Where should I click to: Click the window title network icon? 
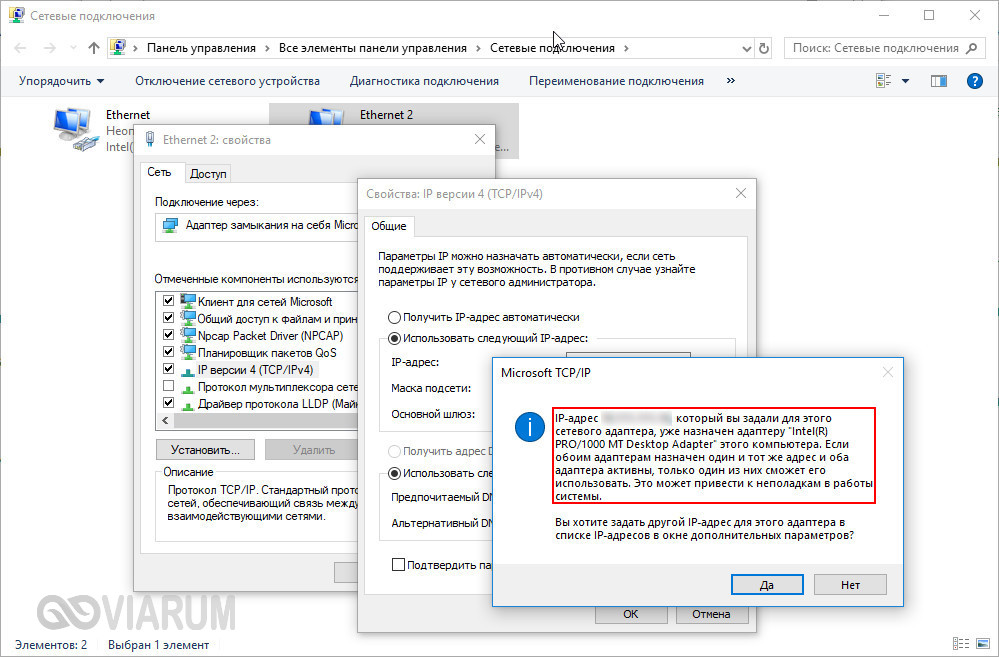point(17,15)
